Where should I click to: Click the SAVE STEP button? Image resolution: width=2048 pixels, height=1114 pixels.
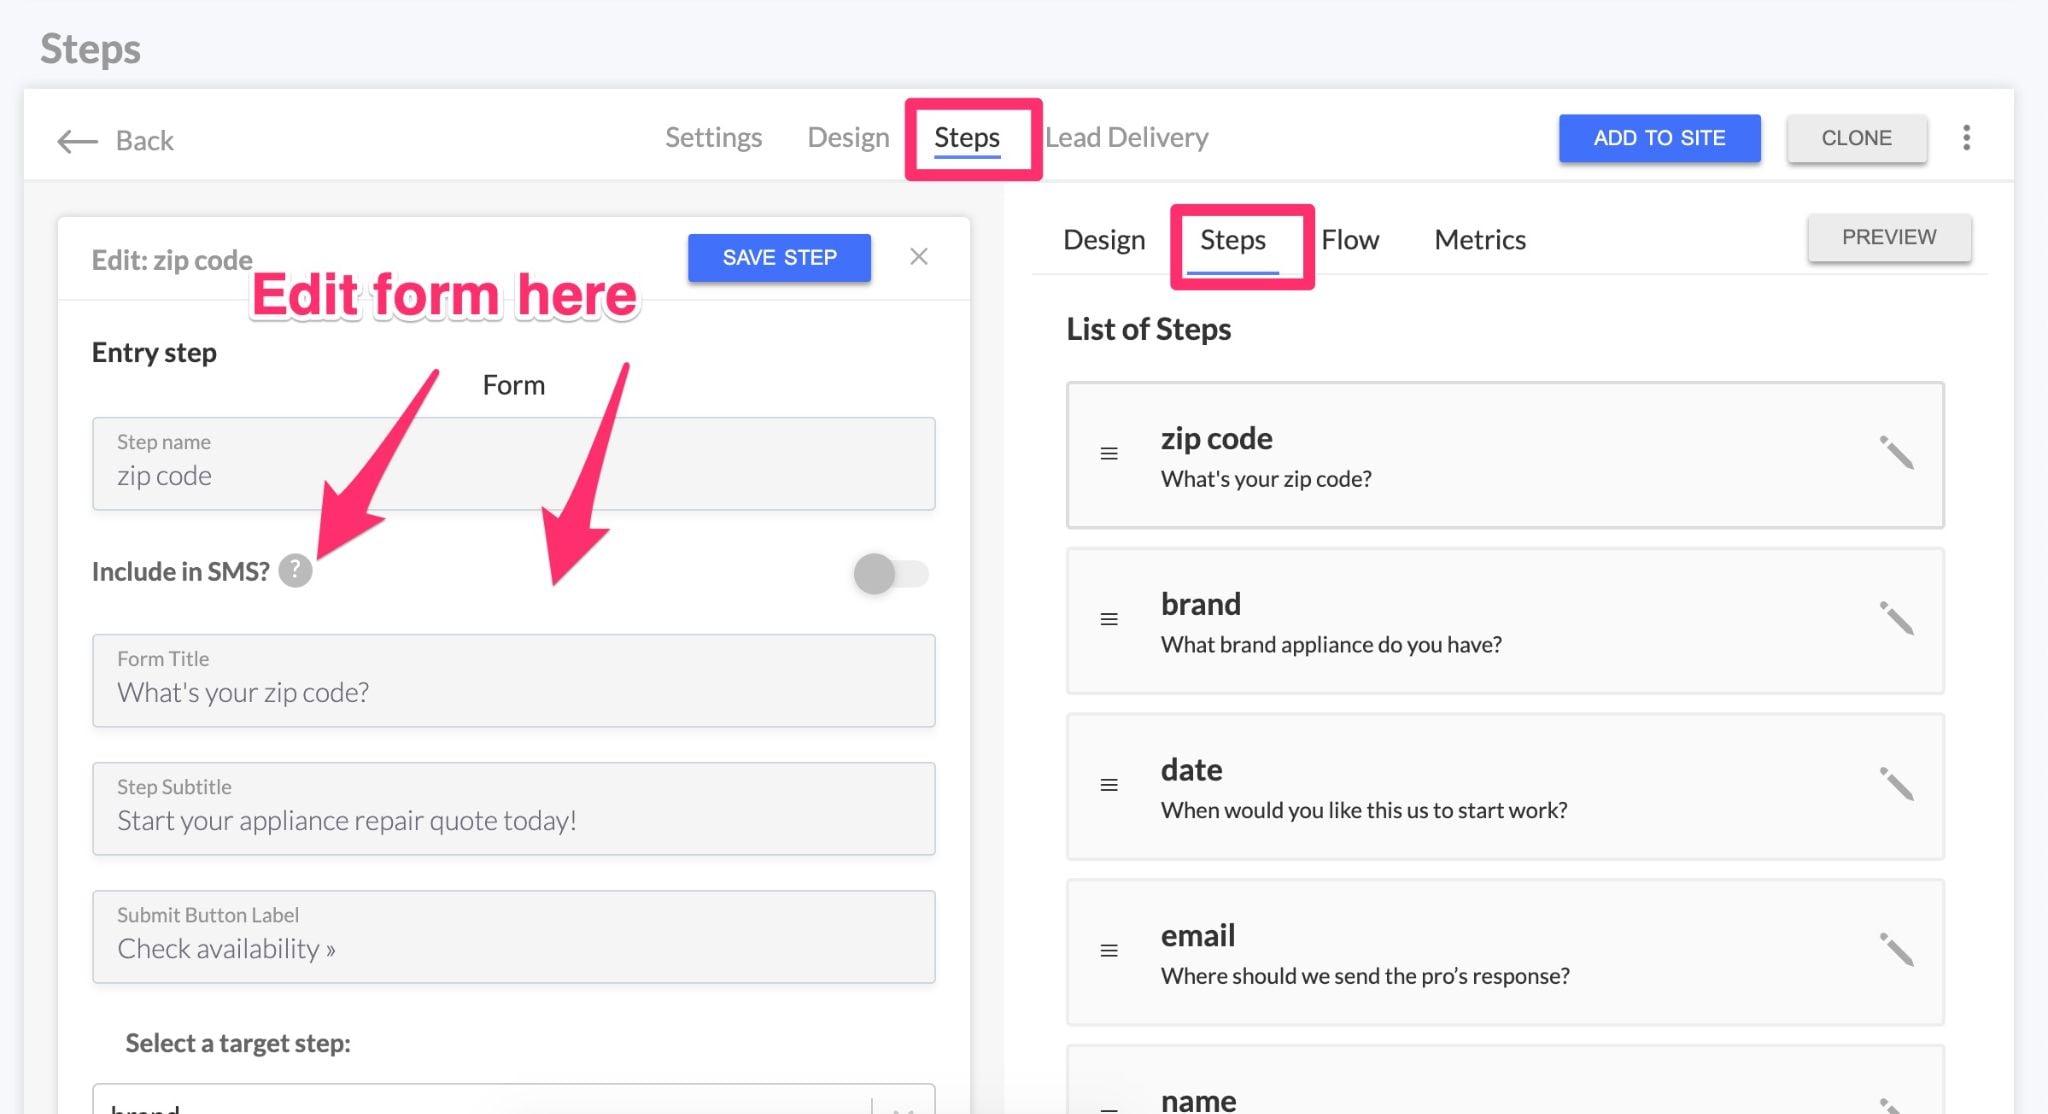(x=779, y=258)
